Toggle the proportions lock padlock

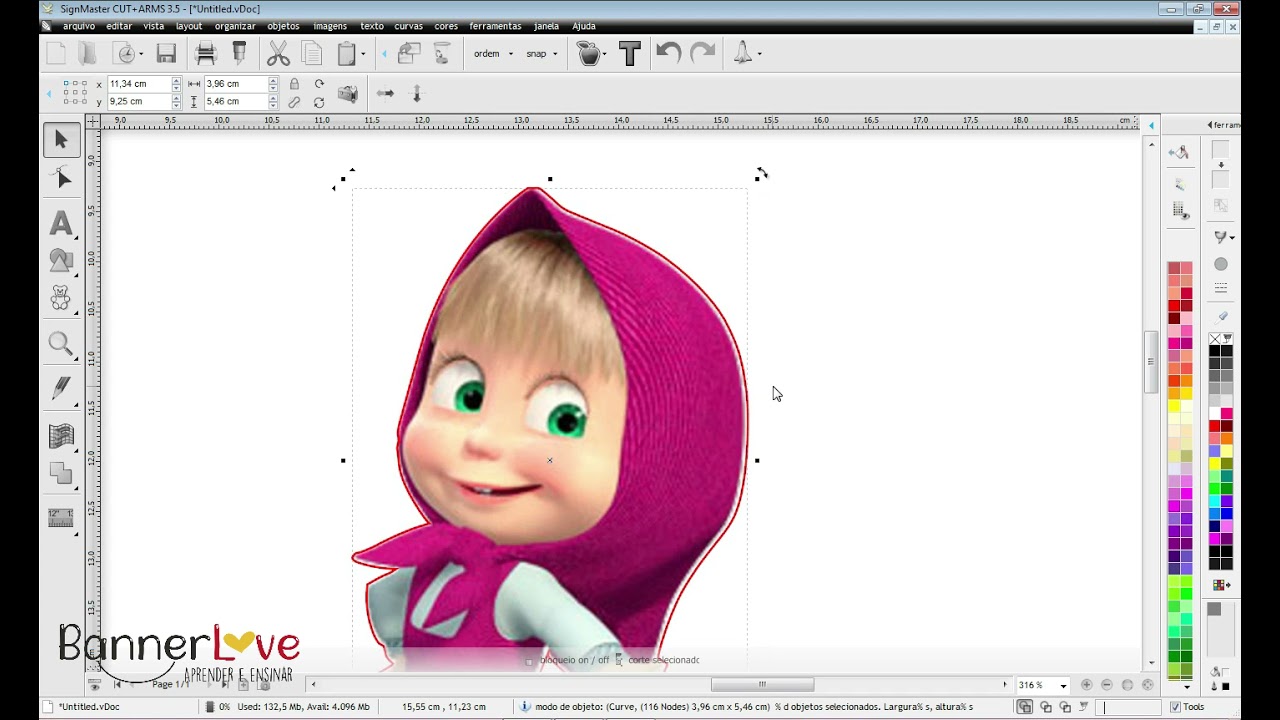(x=294, y=84)
